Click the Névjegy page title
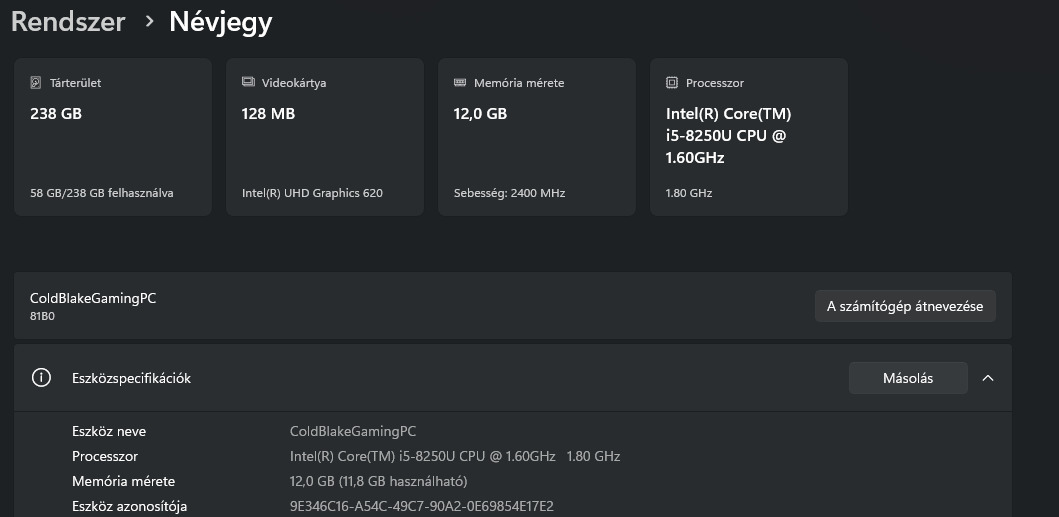 click(220, 21)
